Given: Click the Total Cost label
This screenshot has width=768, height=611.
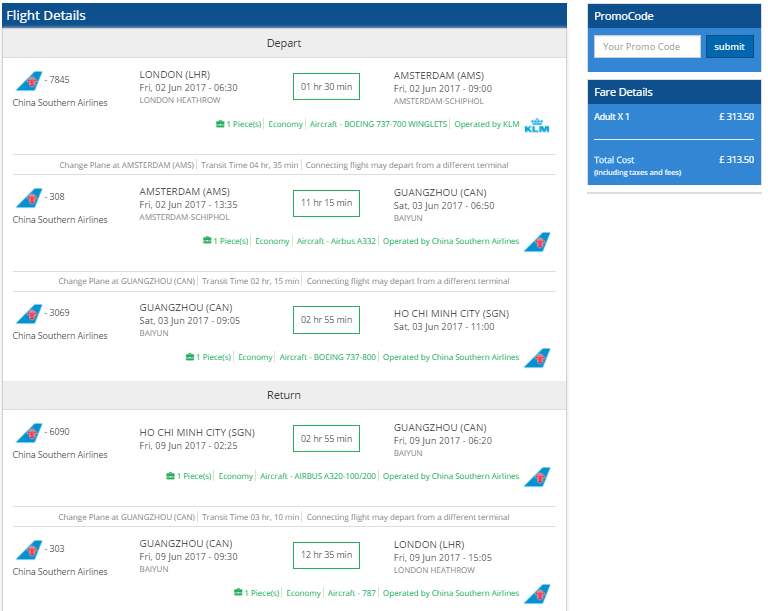Looking at the screenshot, I should [x=614, y=160].
